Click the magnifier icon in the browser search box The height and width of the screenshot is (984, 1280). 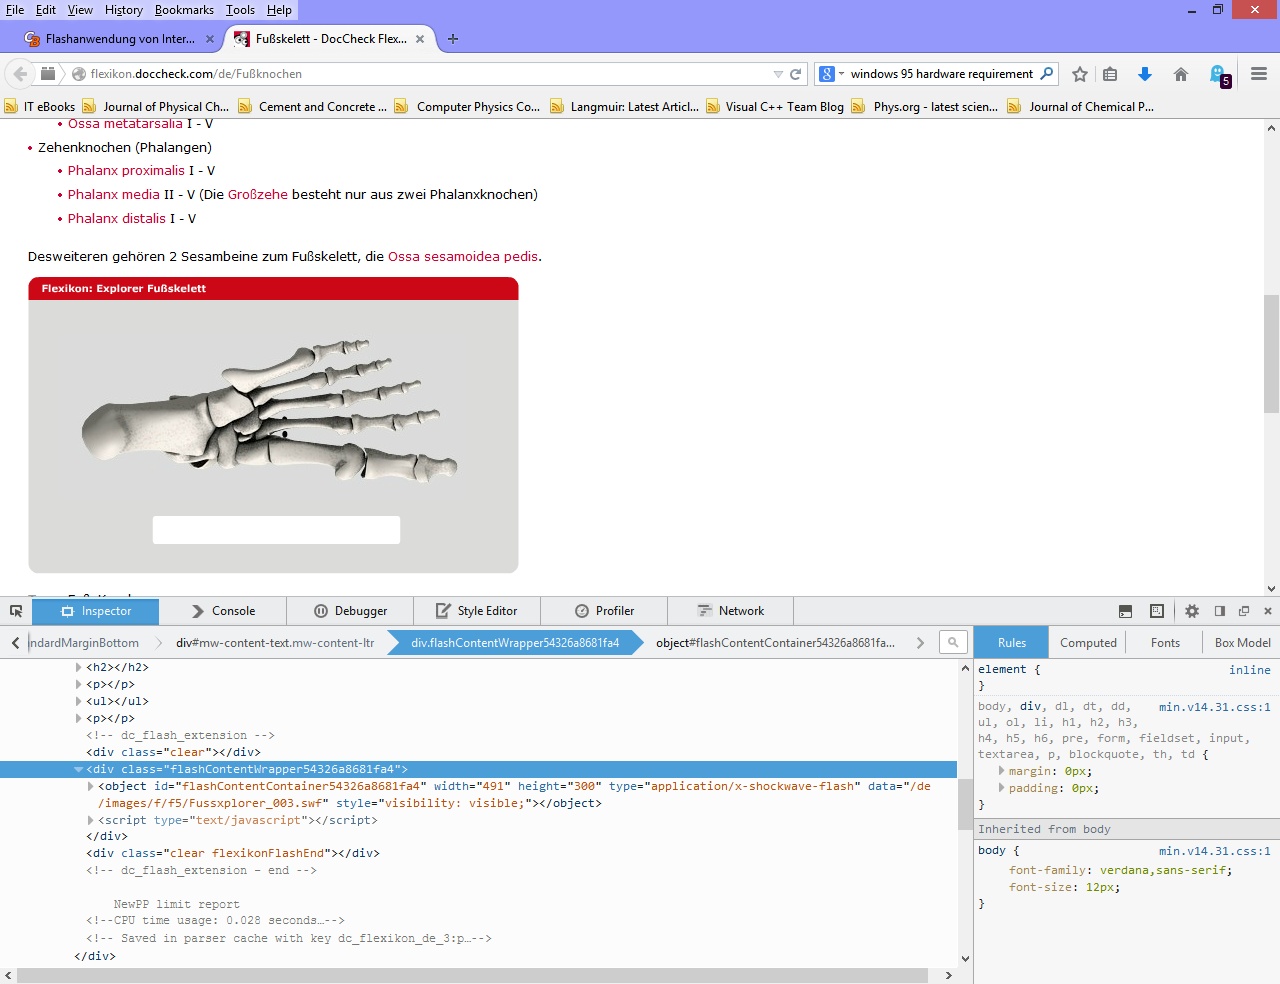click(x=1047, y=73)
